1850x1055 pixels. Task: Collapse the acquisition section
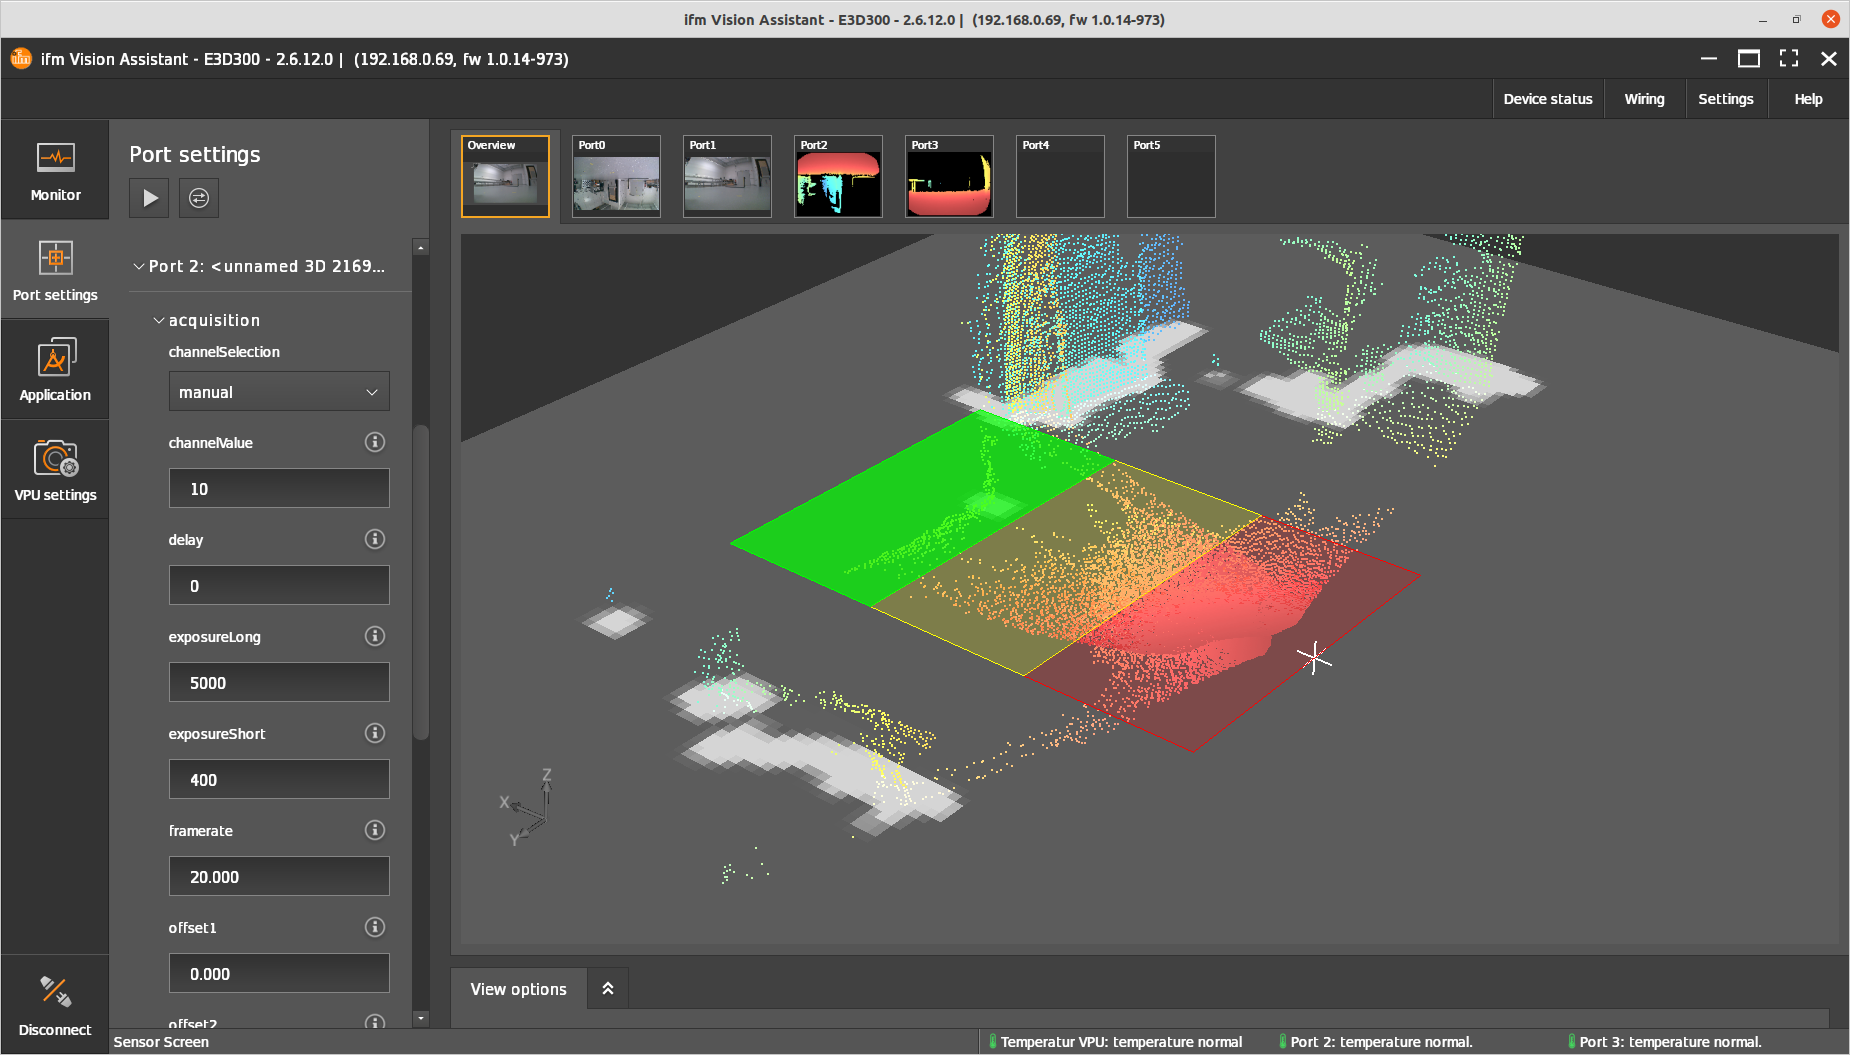coord(159,321)
